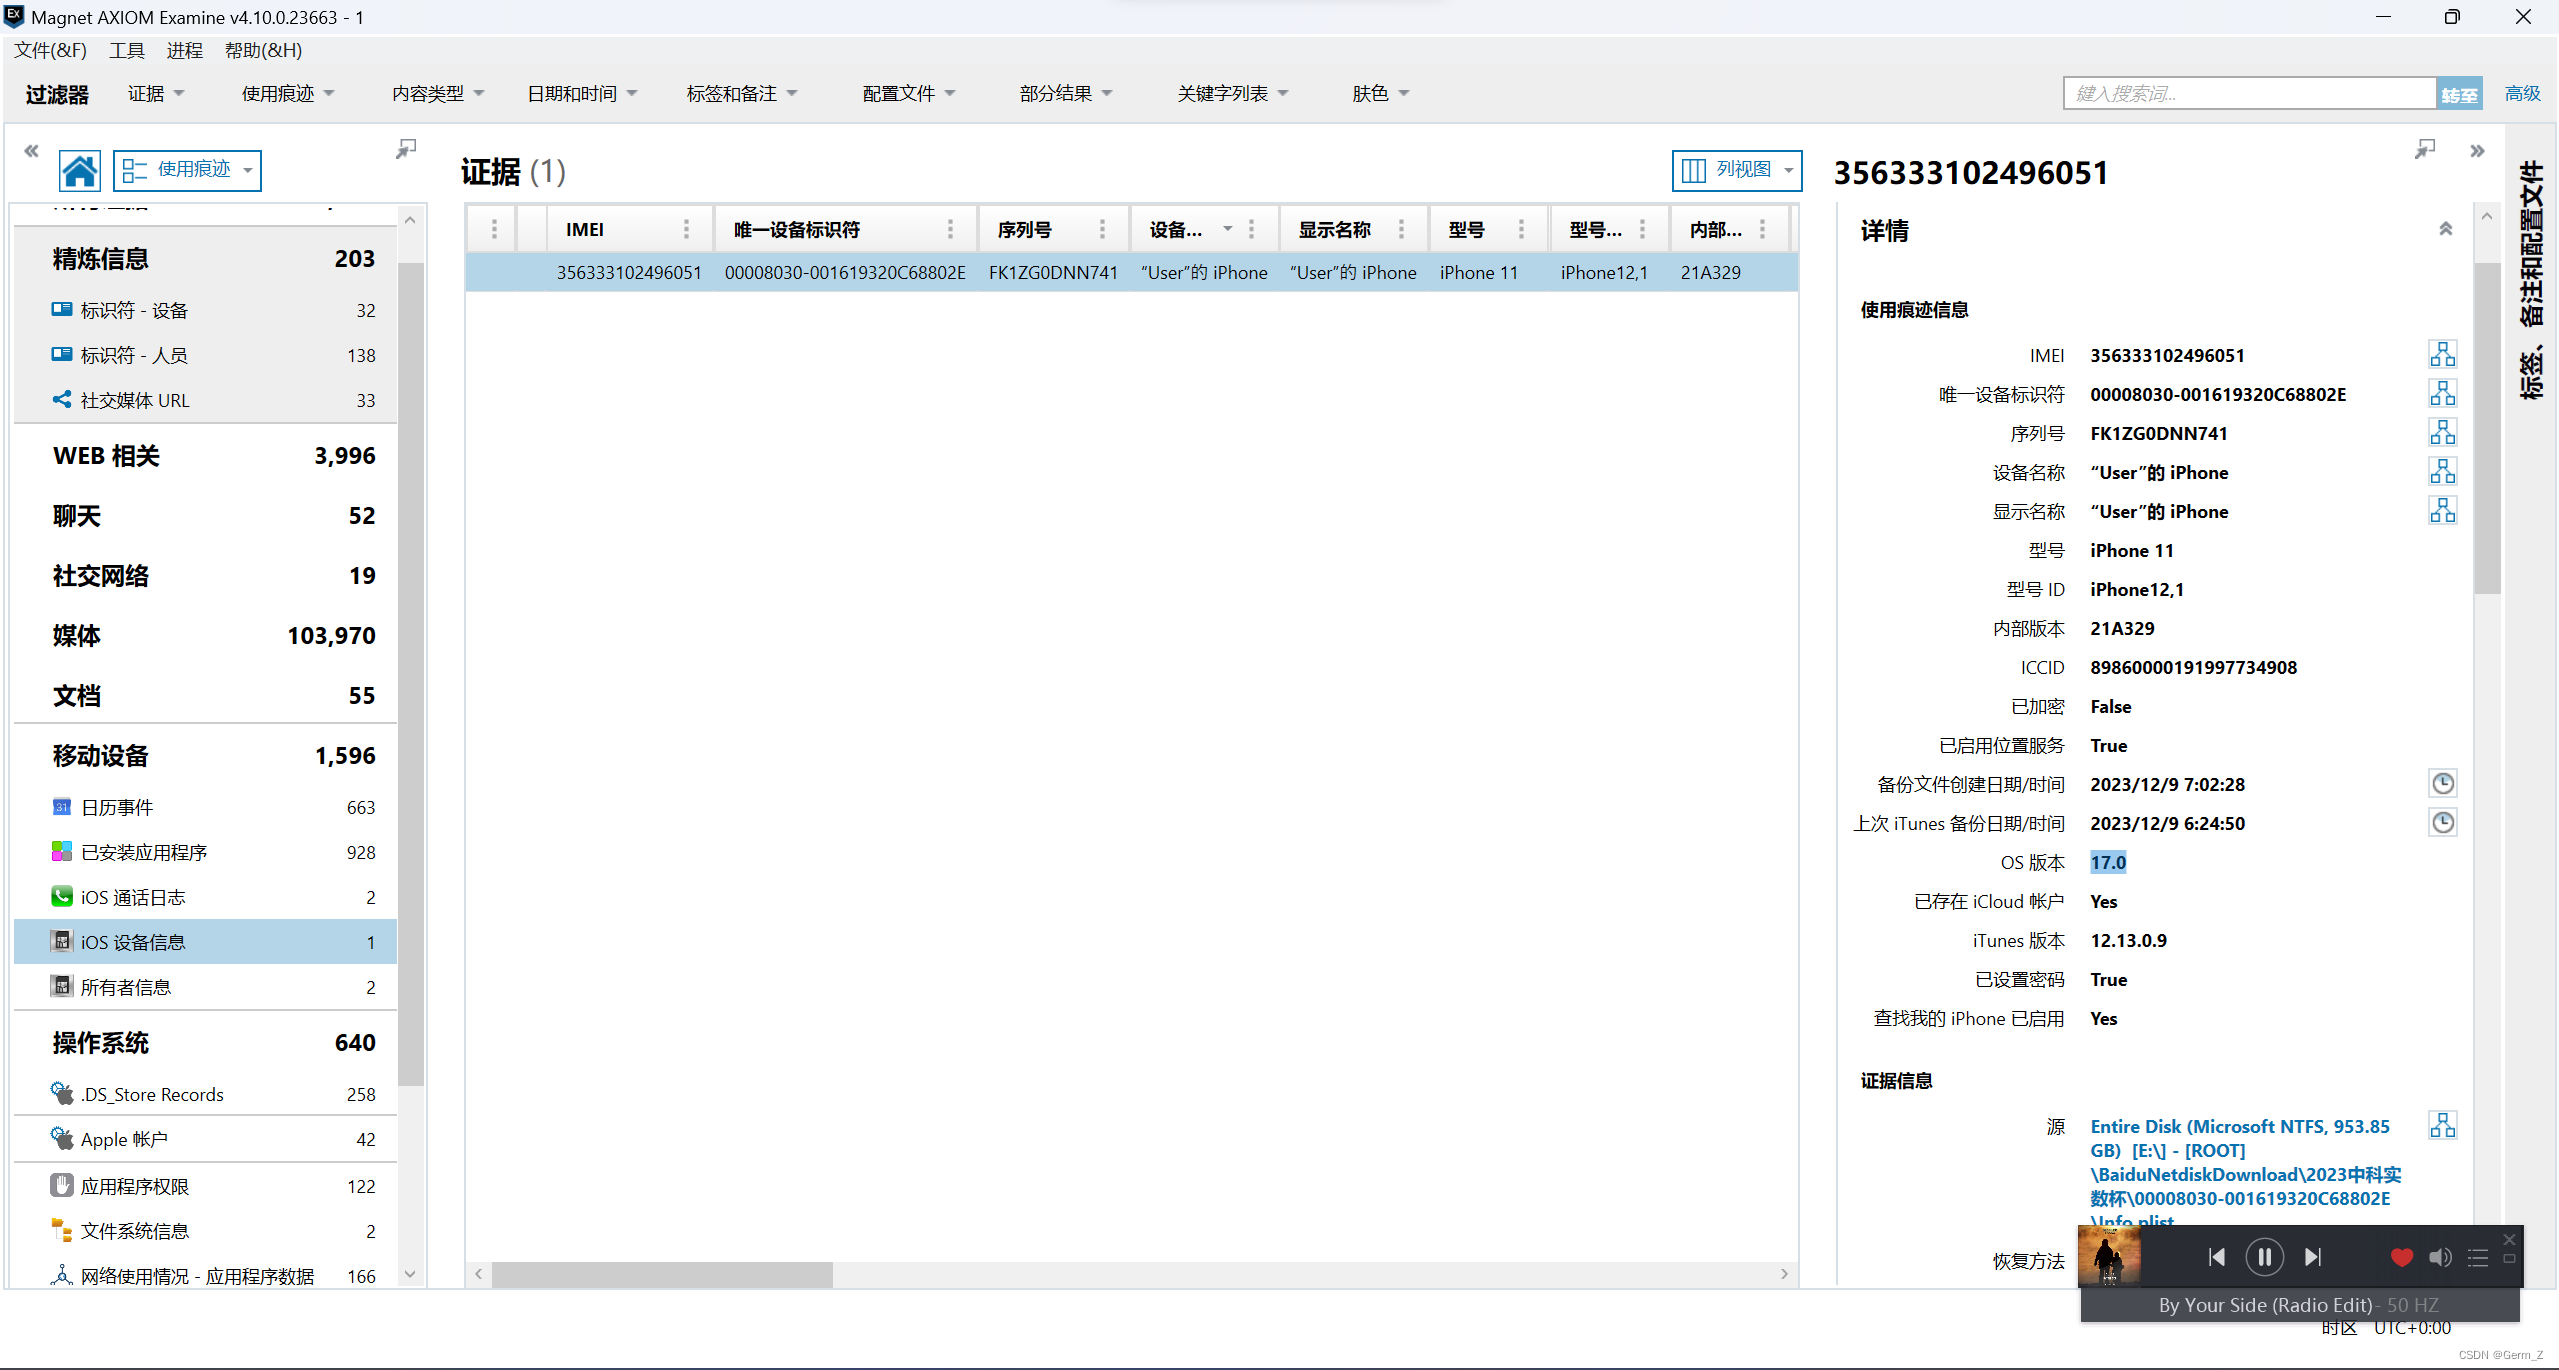Toggle the heart favorite in music player
The height and width of the screenshot is (1370, 2559).
2401,1257
